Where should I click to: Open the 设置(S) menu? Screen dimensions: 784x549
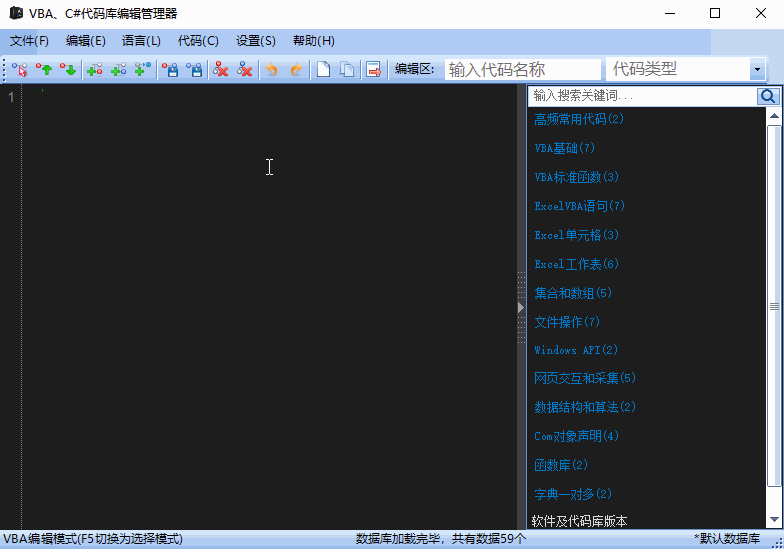(255, 41)
